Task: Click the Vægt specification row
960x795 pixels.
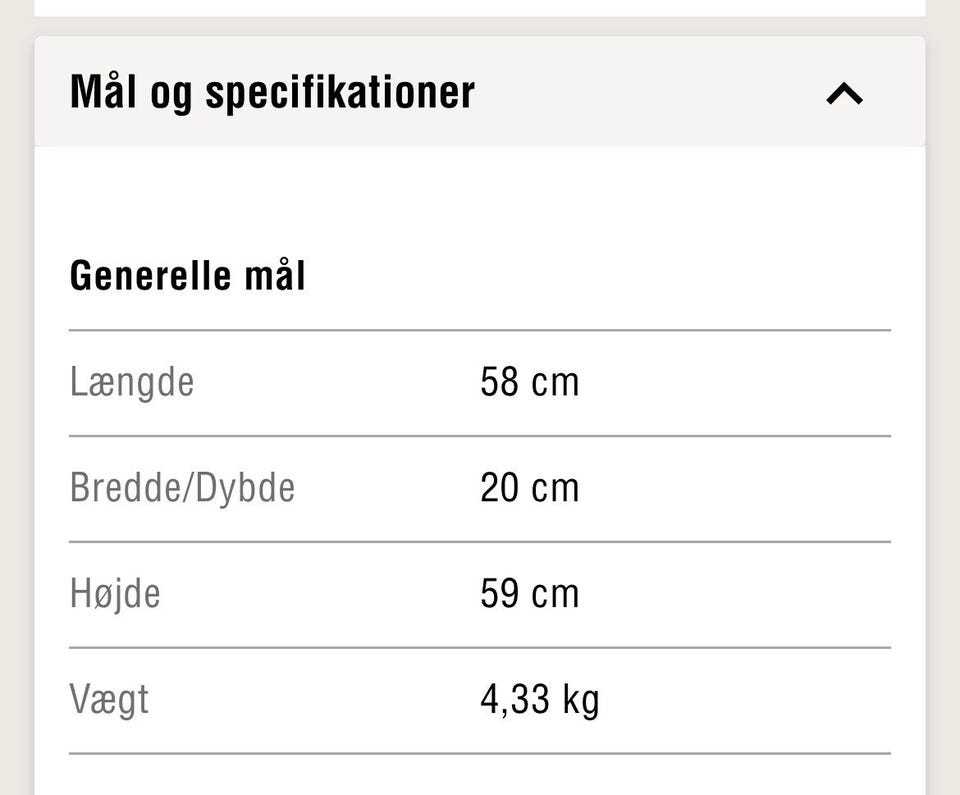Action: (x=480, y=700)
